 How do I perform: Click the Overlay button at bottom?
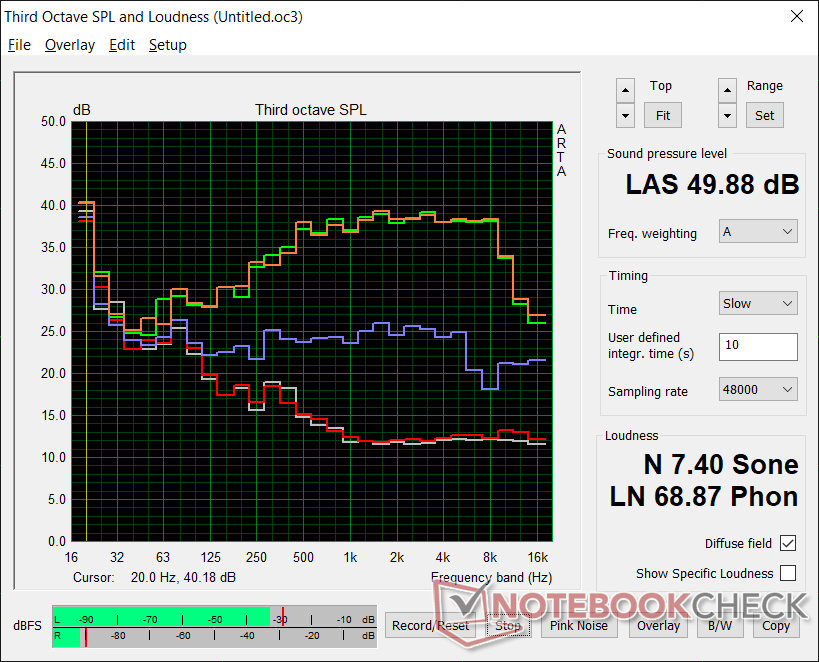pos(658,625)
